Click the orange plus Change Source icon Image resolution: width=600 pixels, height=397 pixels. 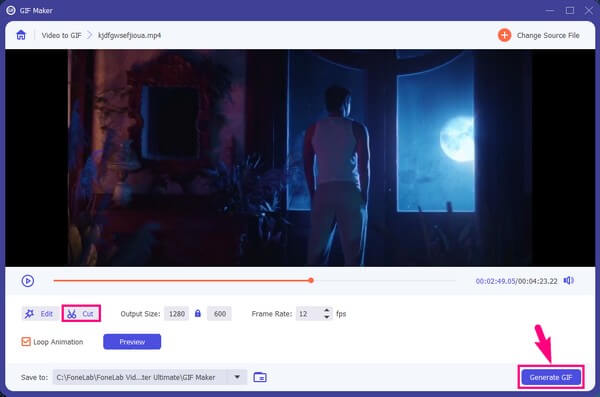pyautogui.click(x=504, y=35)
